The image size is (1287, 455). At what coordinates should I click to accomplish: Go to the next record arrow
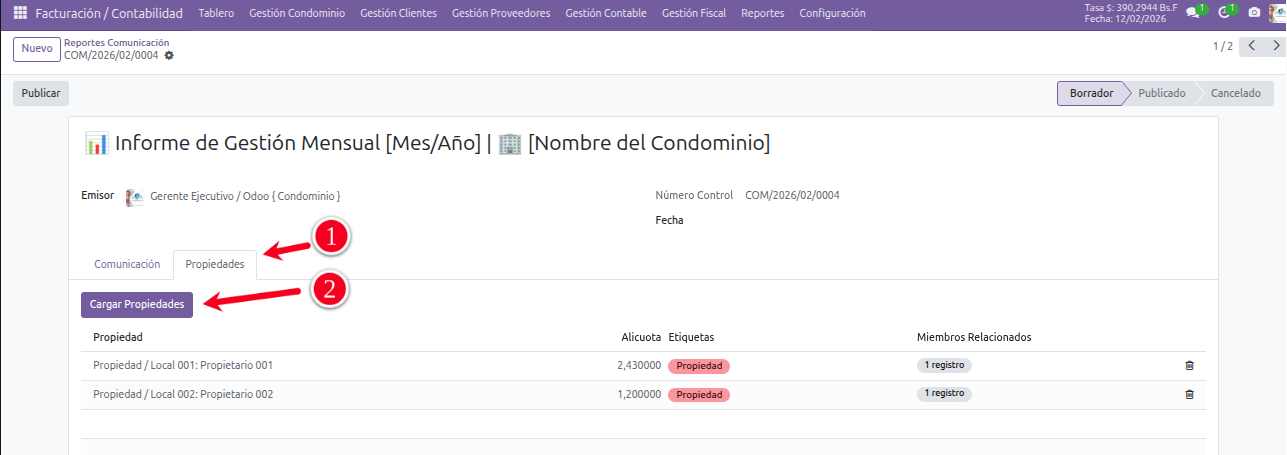(x=1275, y=47)
